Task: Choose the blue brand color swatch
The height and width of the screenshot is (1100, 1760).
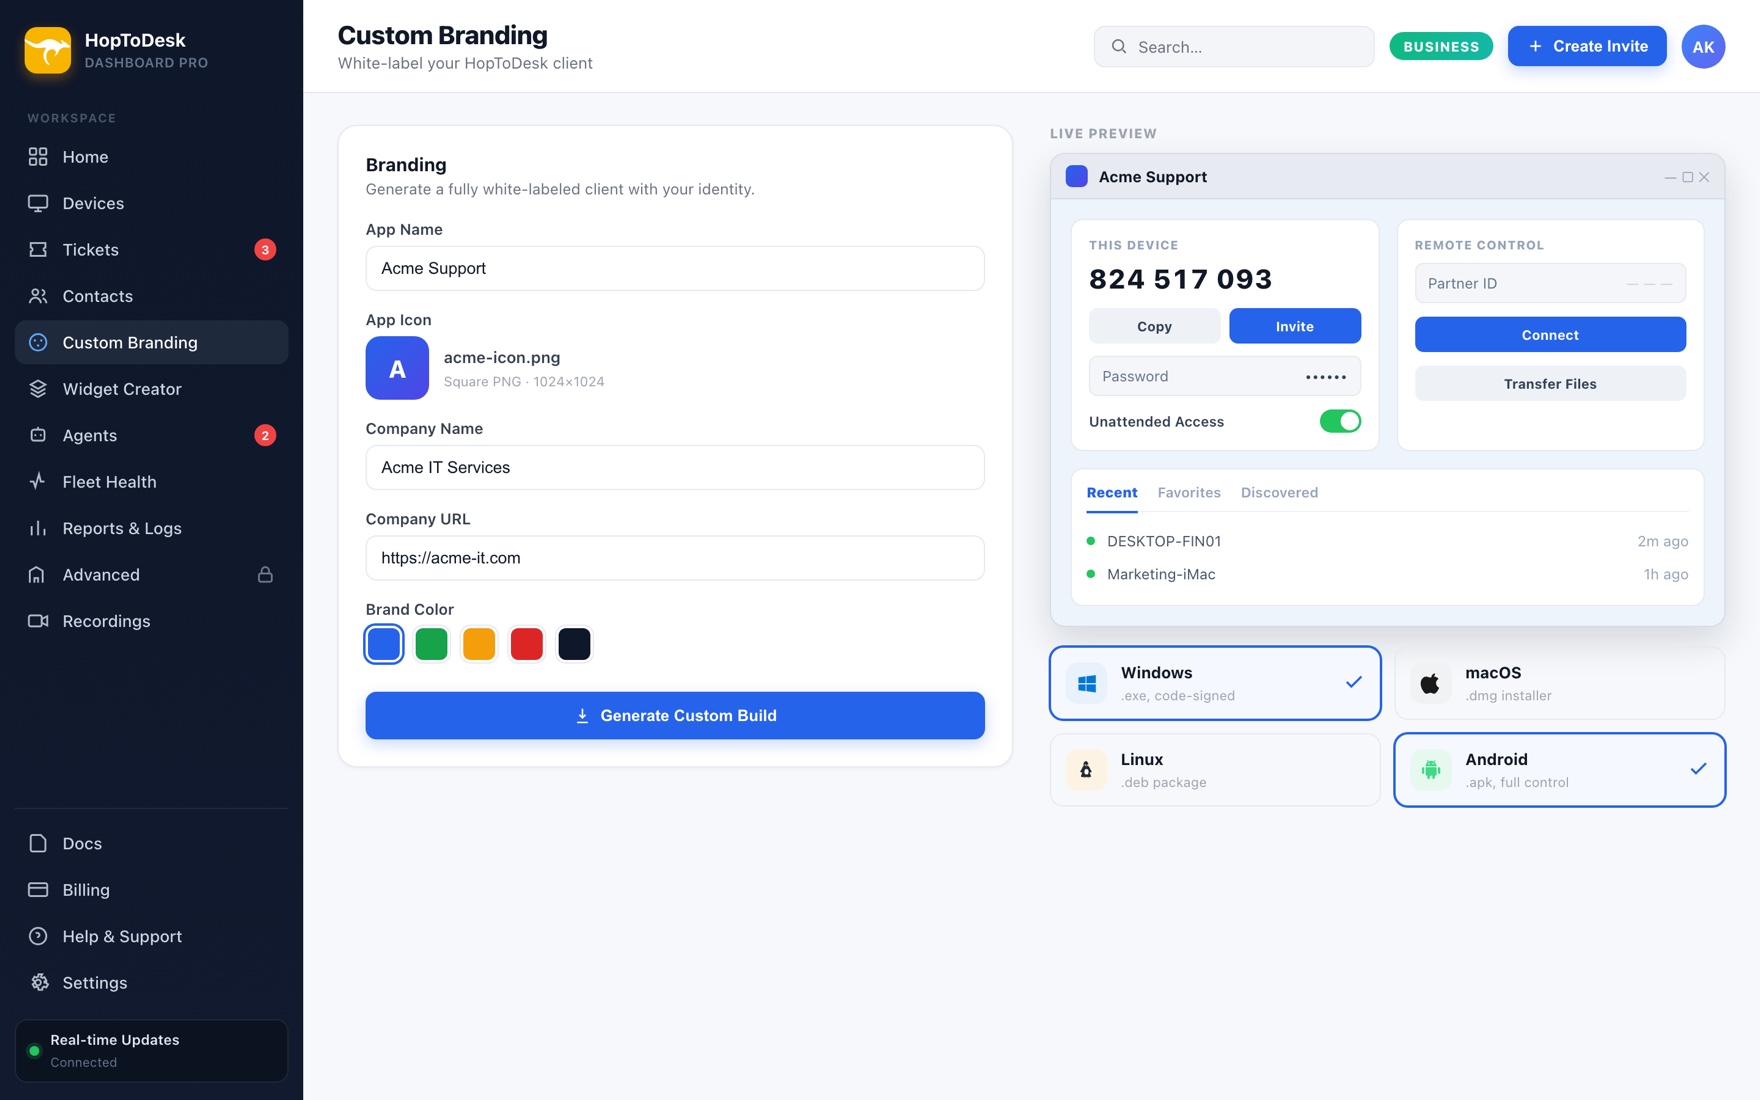Action: click(x=384, y=644)
